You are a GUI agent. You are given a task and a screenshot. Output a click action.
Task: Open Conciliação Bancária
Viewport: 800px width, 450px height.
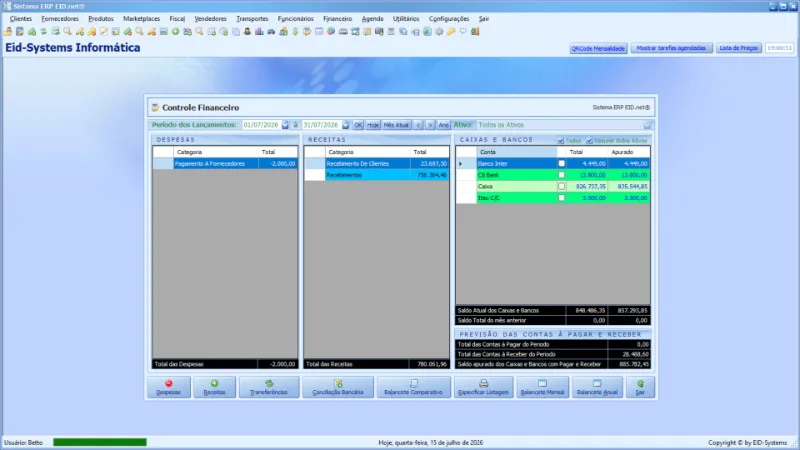coord(338,387)
